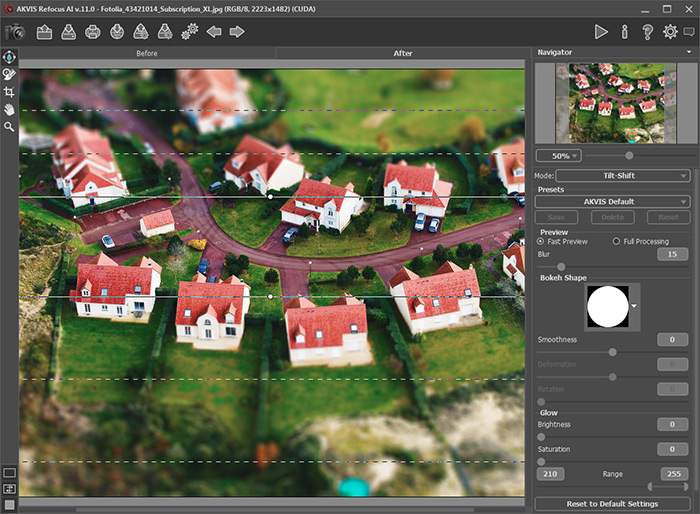Click Reset to Default Settings button
Viewport: 700px width, 514px height.
click(612, 504)
